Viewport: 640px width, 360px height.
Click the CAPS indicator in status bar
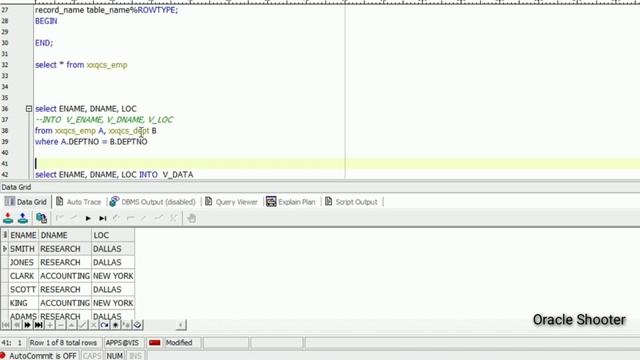coord(92,356)
